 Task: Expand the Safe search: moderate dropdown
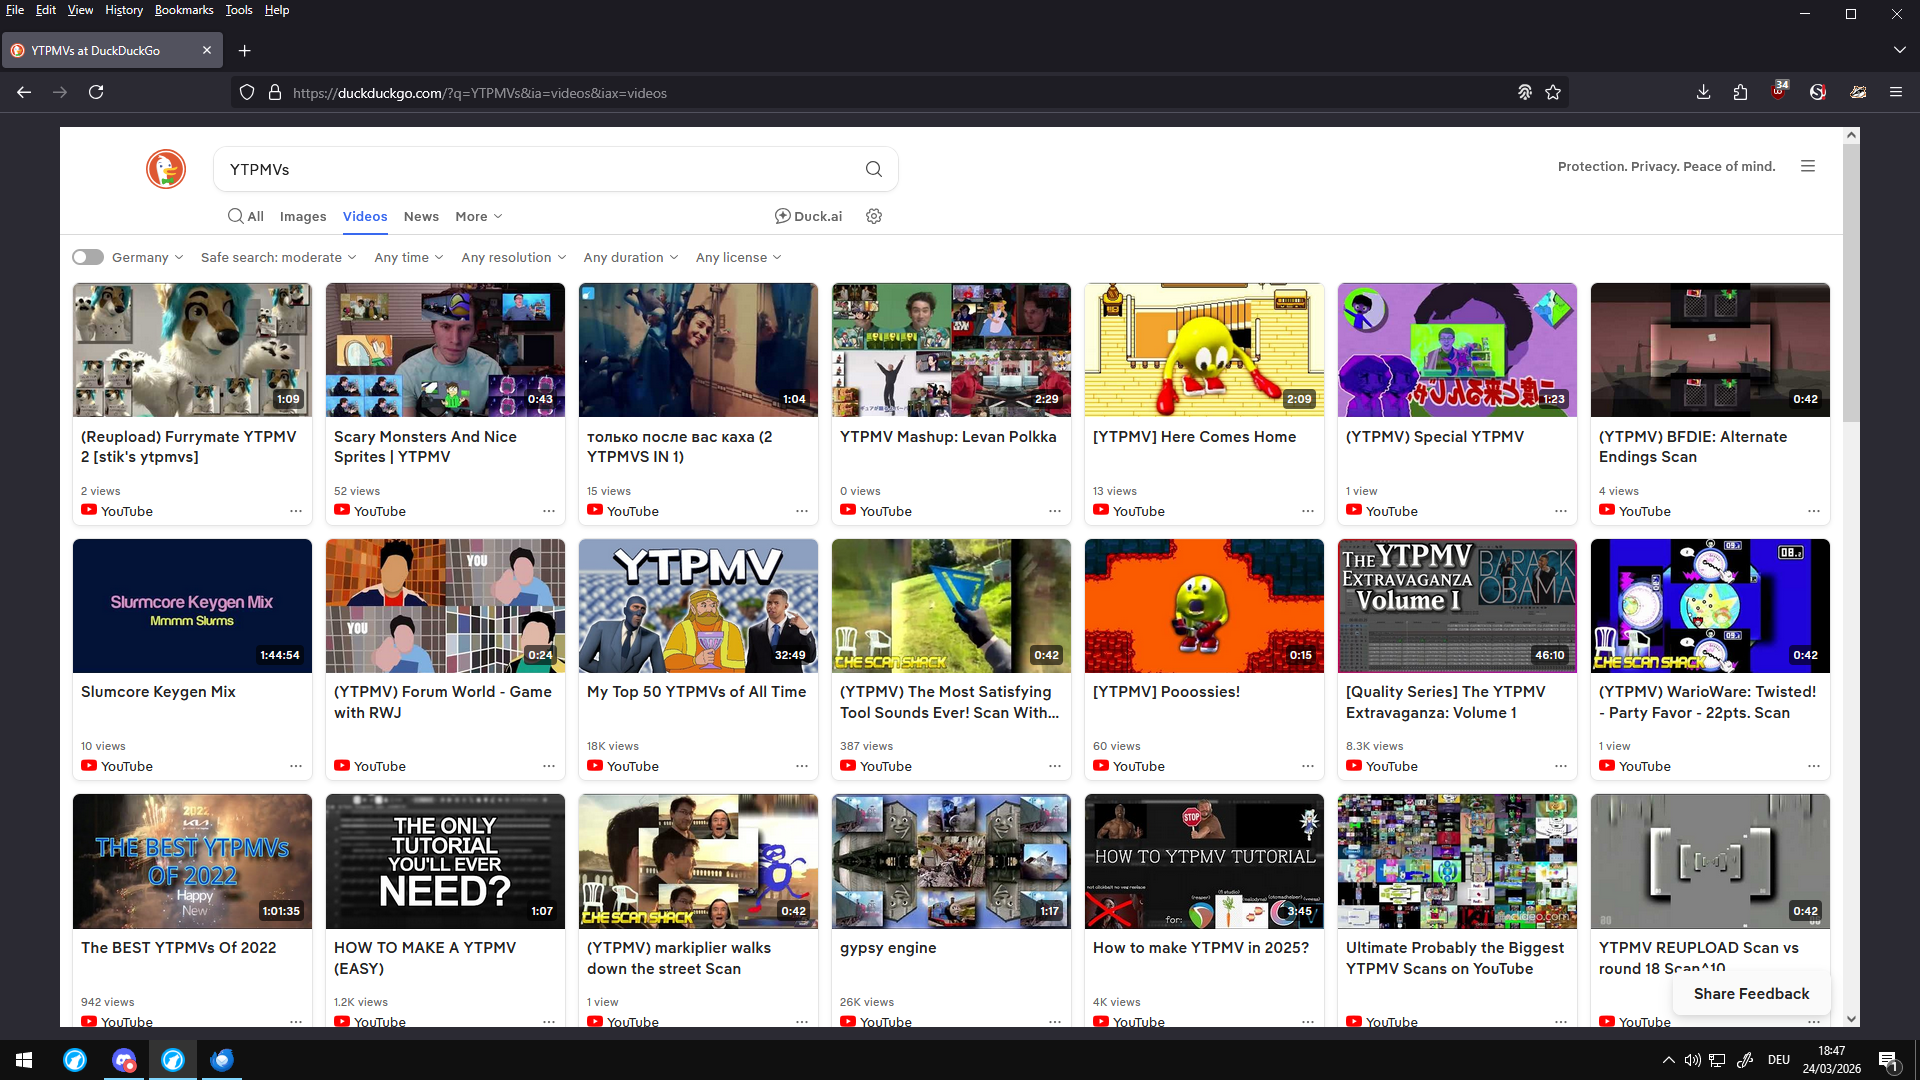[x=278, y=257]
